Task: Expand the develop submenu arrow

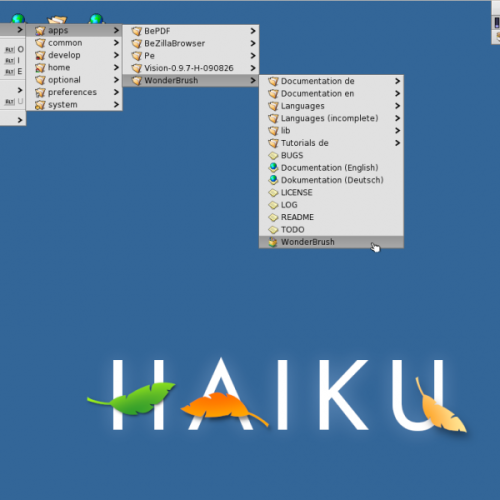Action: point(116,55)
